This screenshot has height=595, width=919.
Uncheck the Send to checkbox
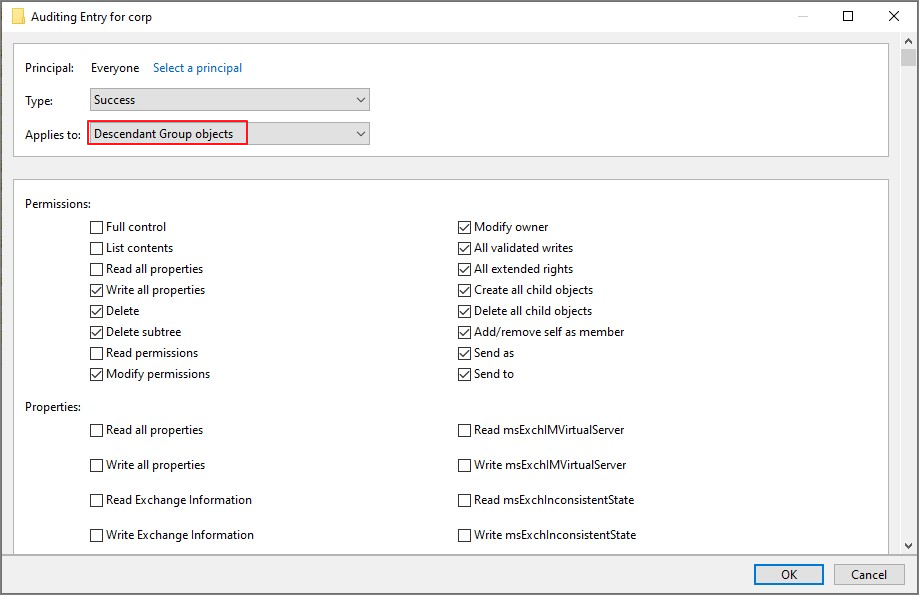pos(464,375)
